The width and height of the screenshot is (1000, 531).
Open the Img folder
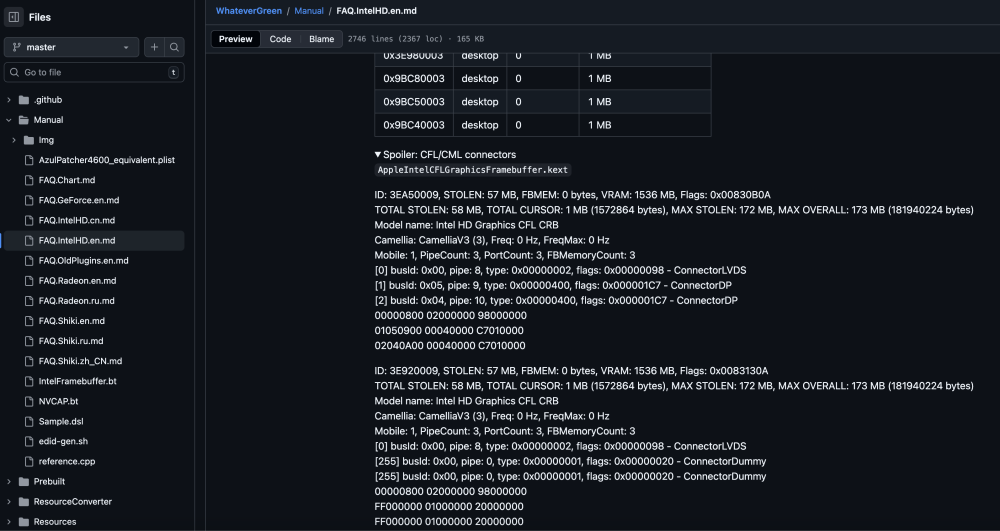pos(46,140)
